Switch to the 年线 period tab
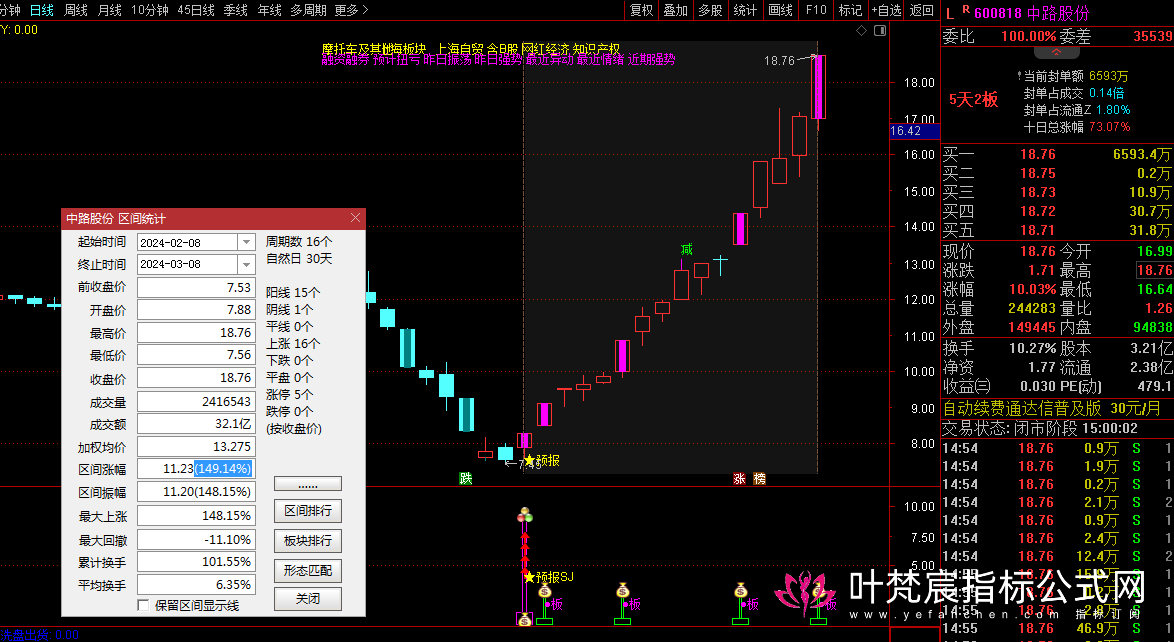This screenshot has width=1174, height=642. 269,10
